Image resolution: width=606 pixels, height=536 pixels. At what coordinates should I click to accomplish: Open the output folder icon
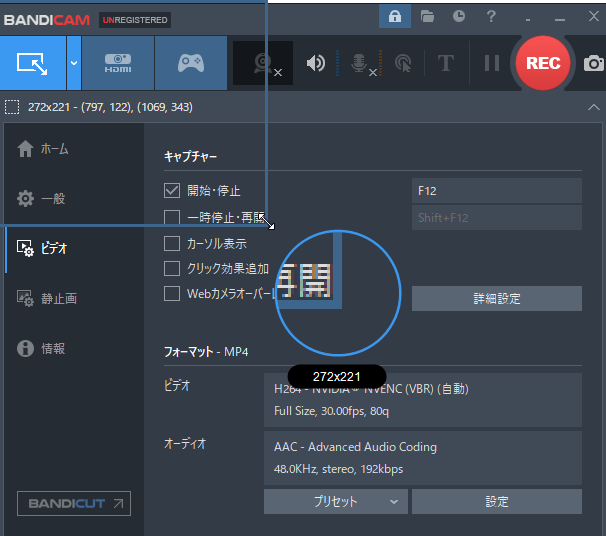point(427,16)
